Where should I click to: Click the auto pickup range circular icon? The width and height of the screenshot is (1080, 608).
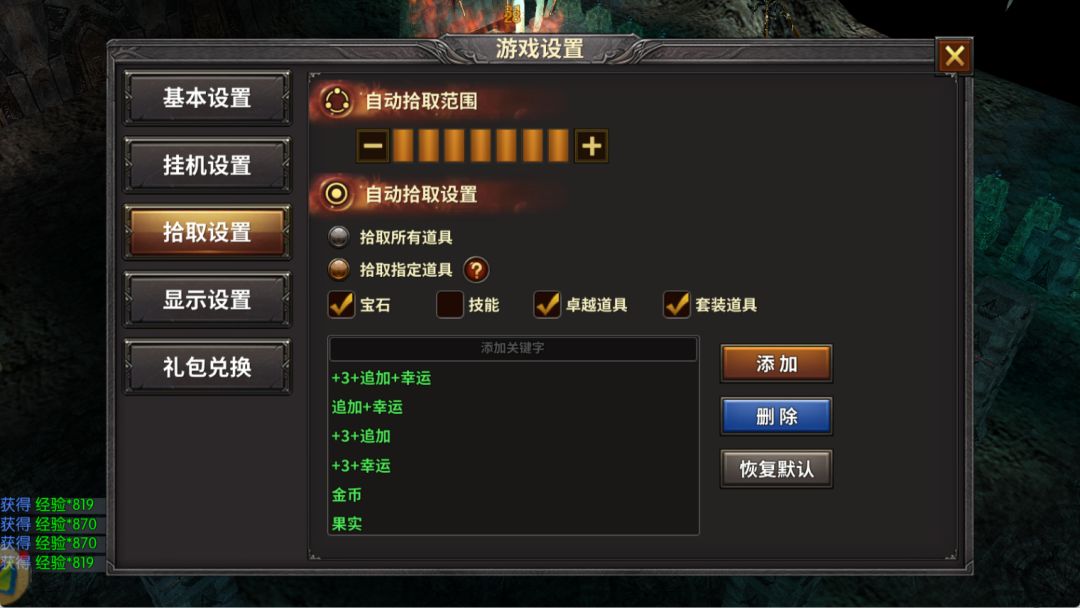coord(337,101)
